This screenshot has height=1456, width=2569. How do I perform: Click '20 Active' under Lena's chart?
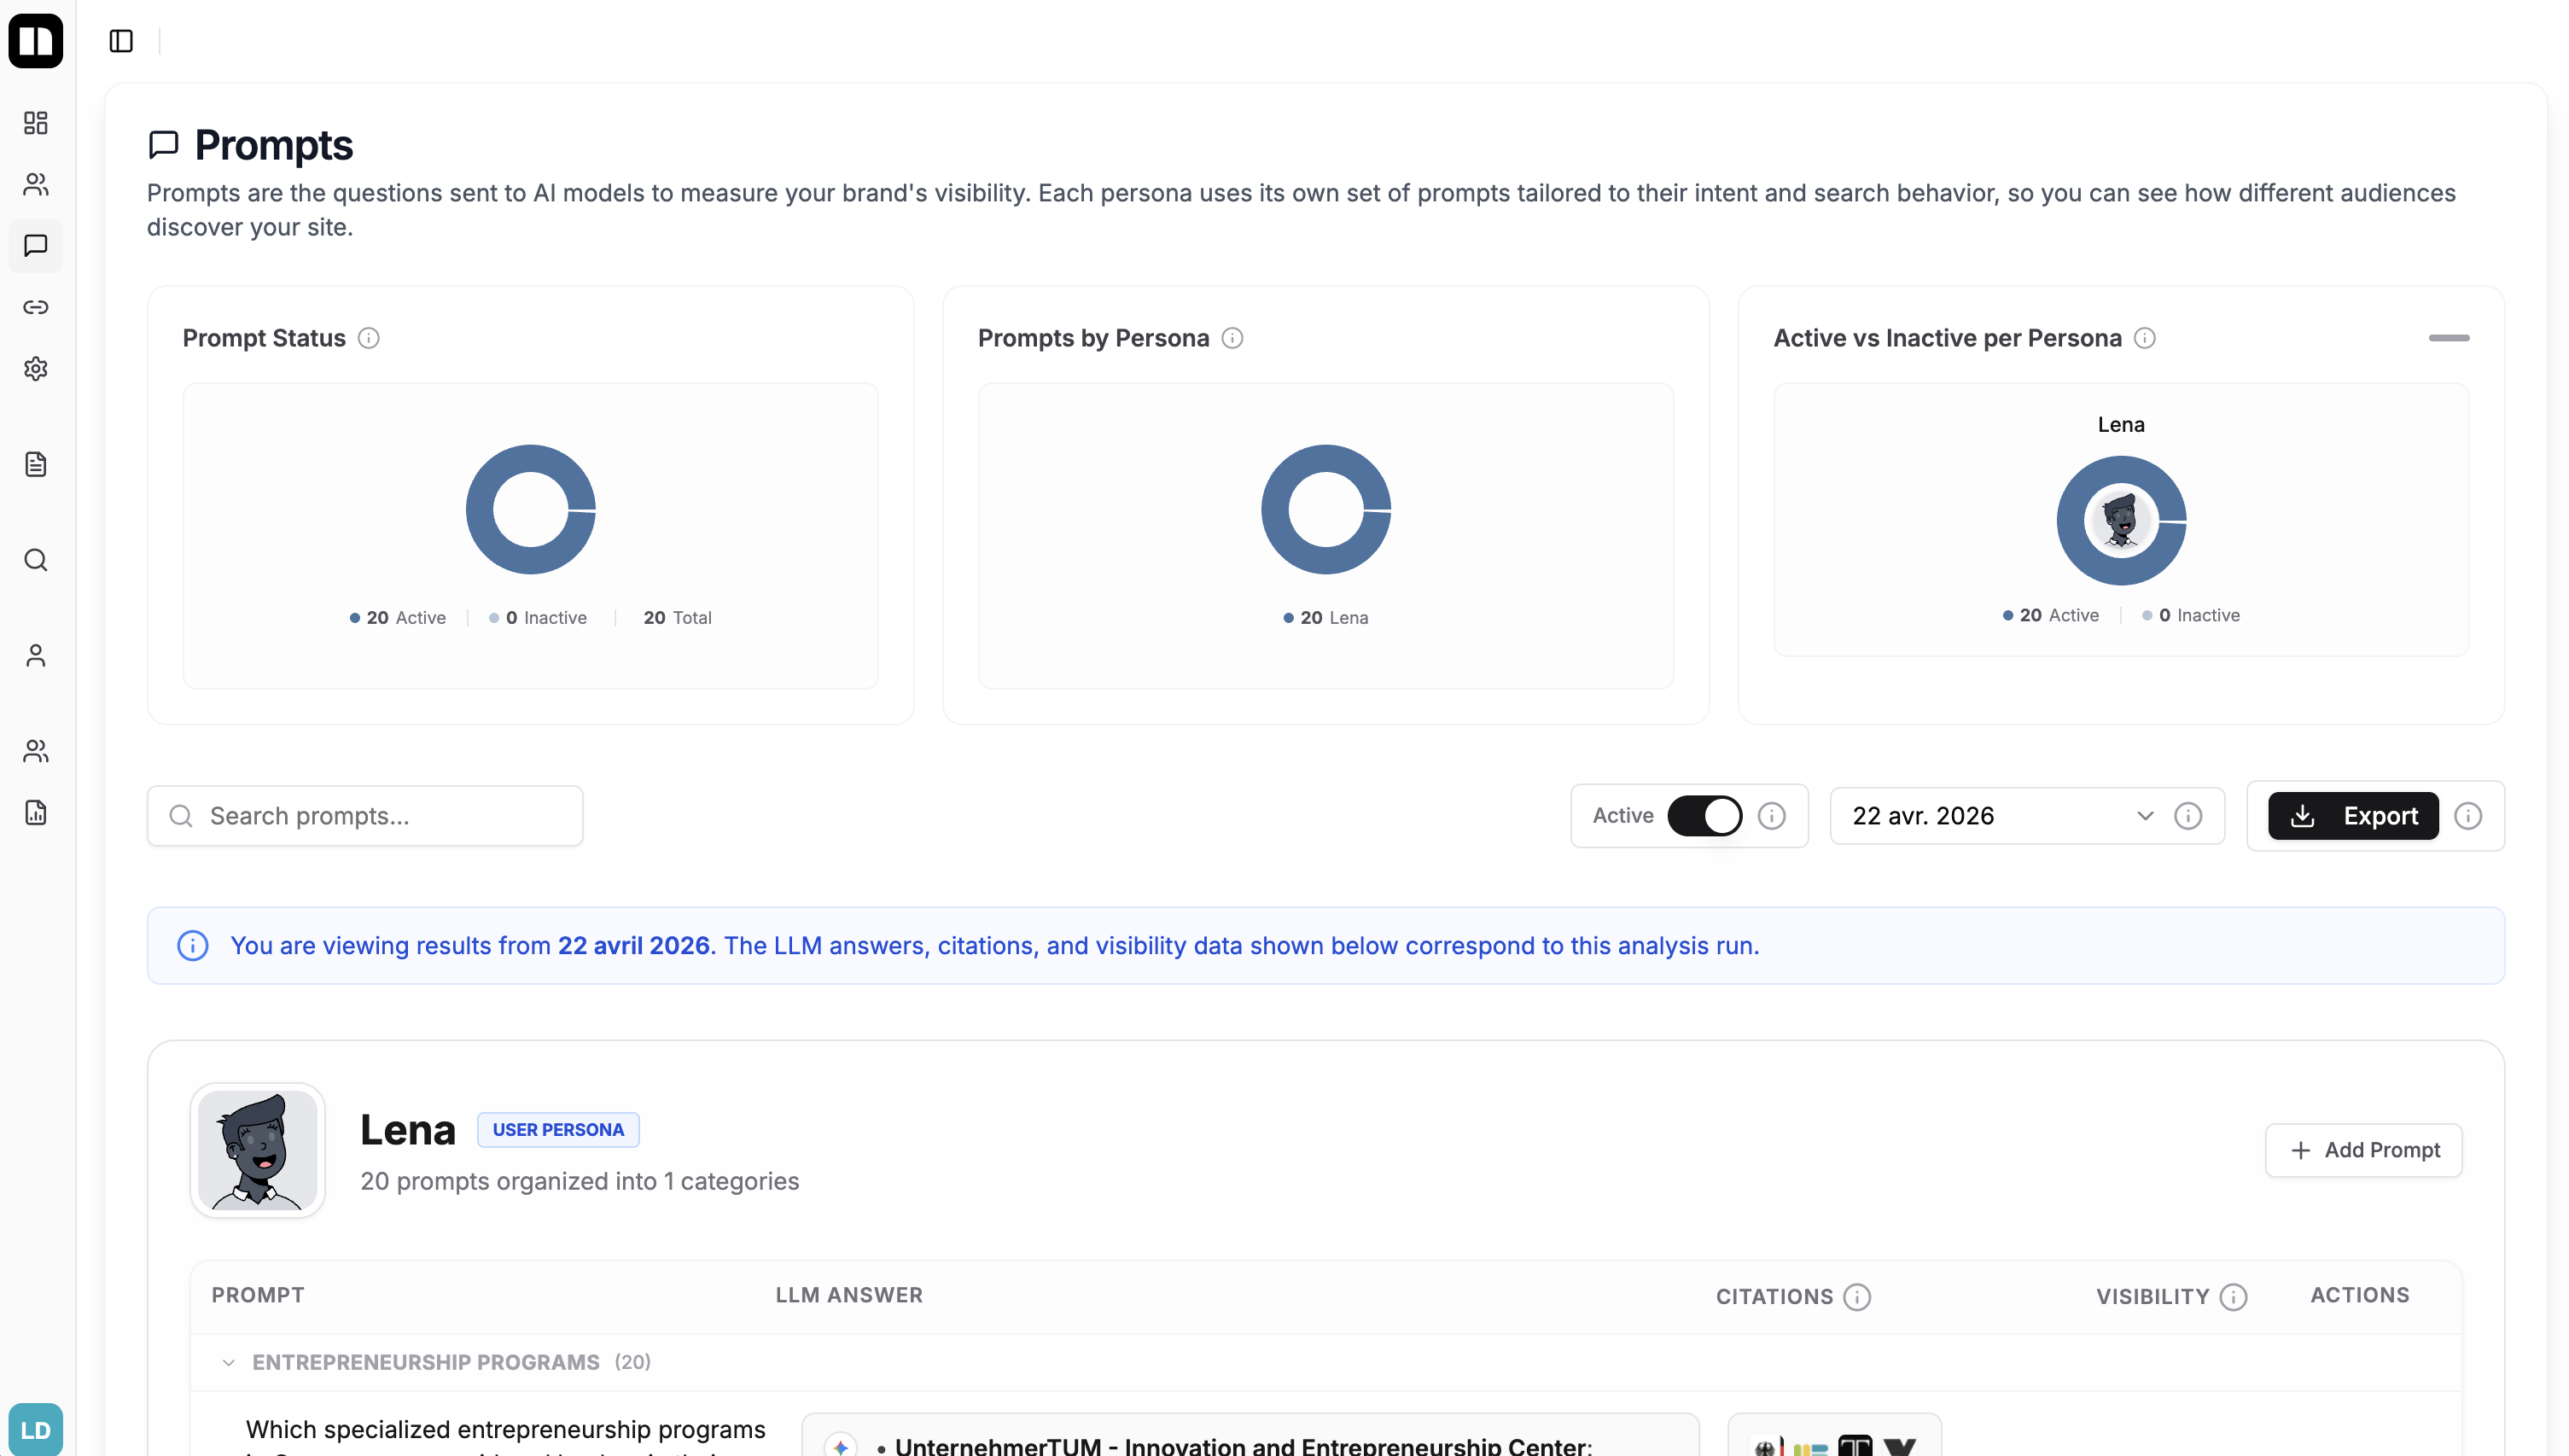click(2051, 615)
